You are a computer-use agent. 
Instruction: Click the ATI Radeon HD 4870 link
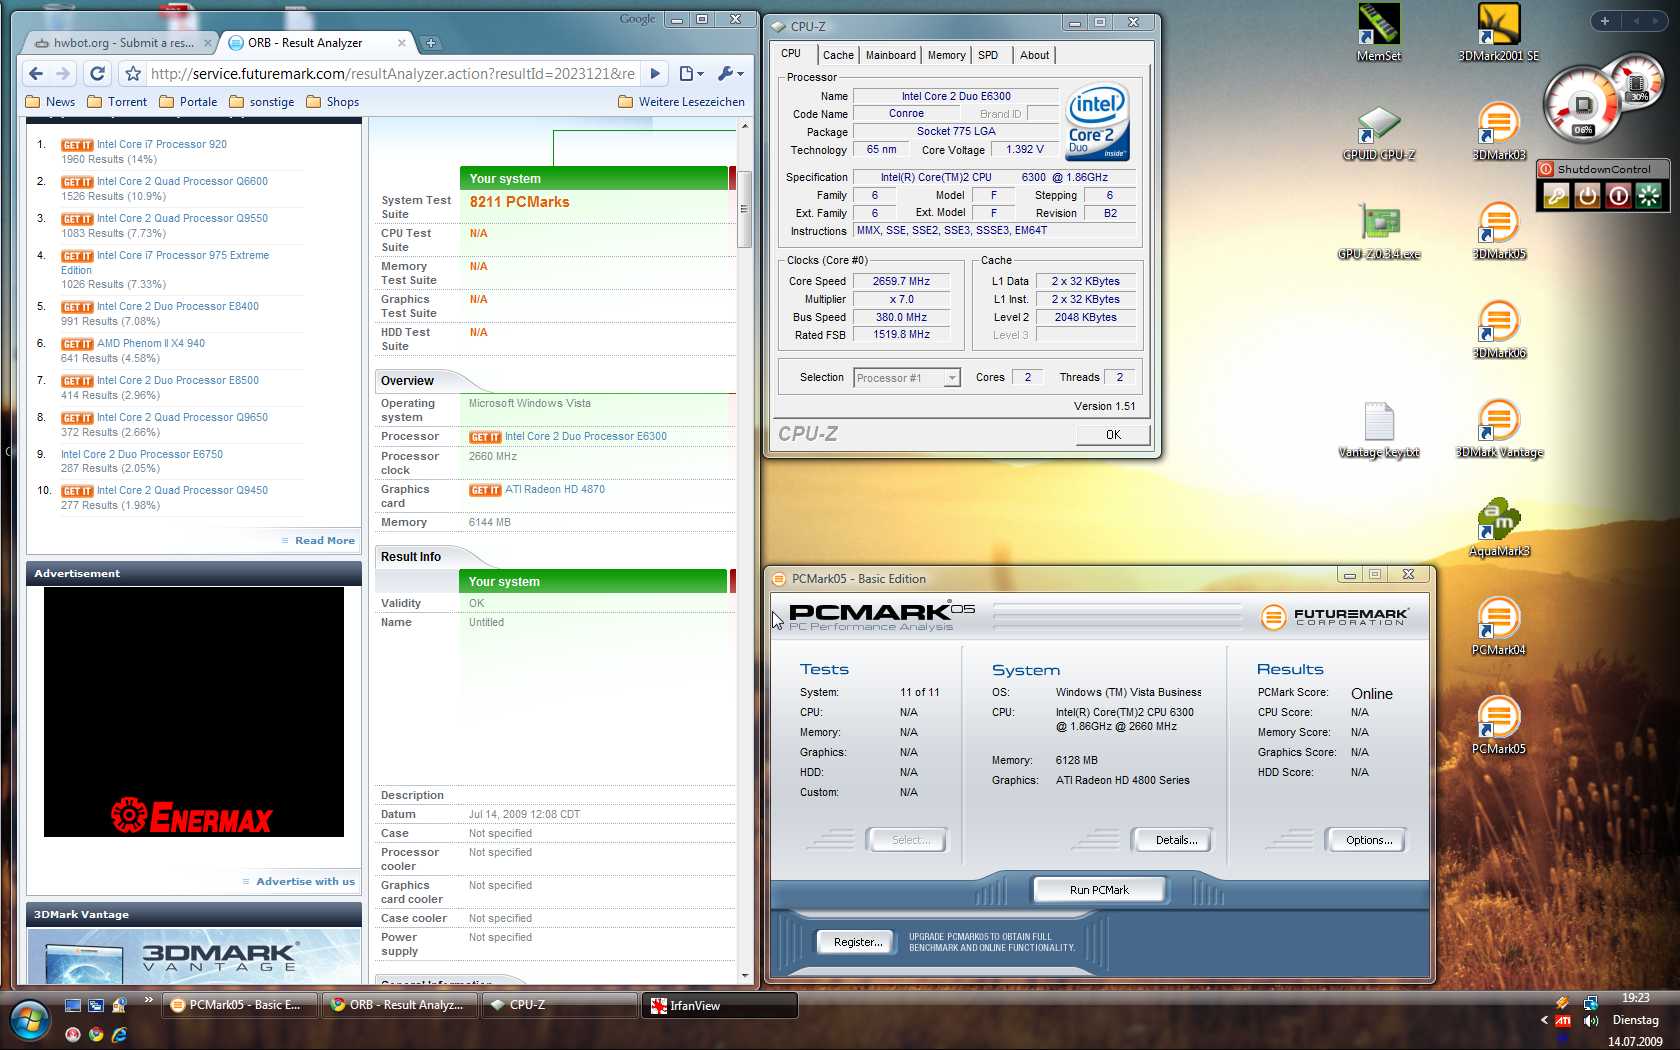point(554,489)
